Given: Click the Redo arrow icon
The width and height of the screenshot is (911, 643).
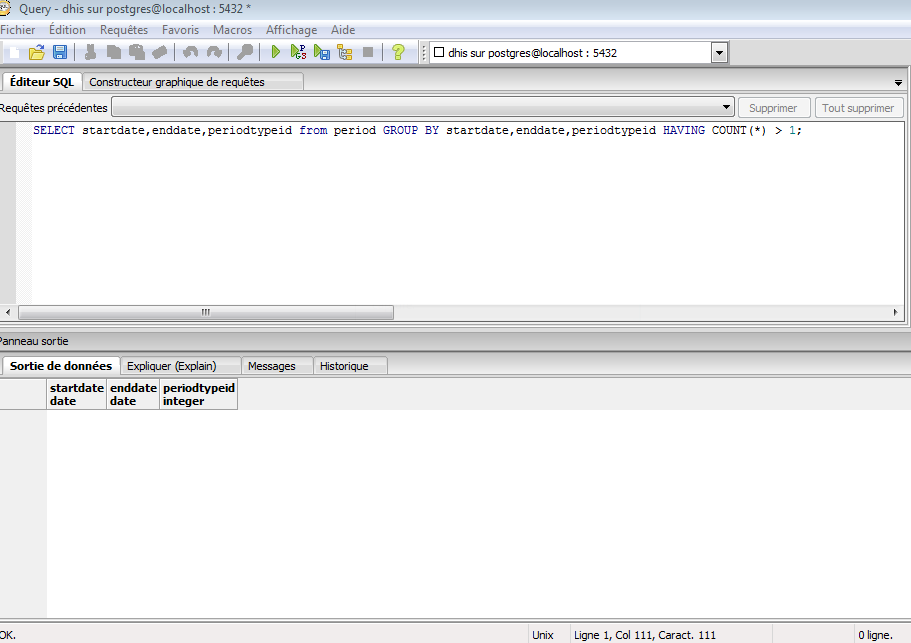Looking at the screenshot, I should 214,52.
